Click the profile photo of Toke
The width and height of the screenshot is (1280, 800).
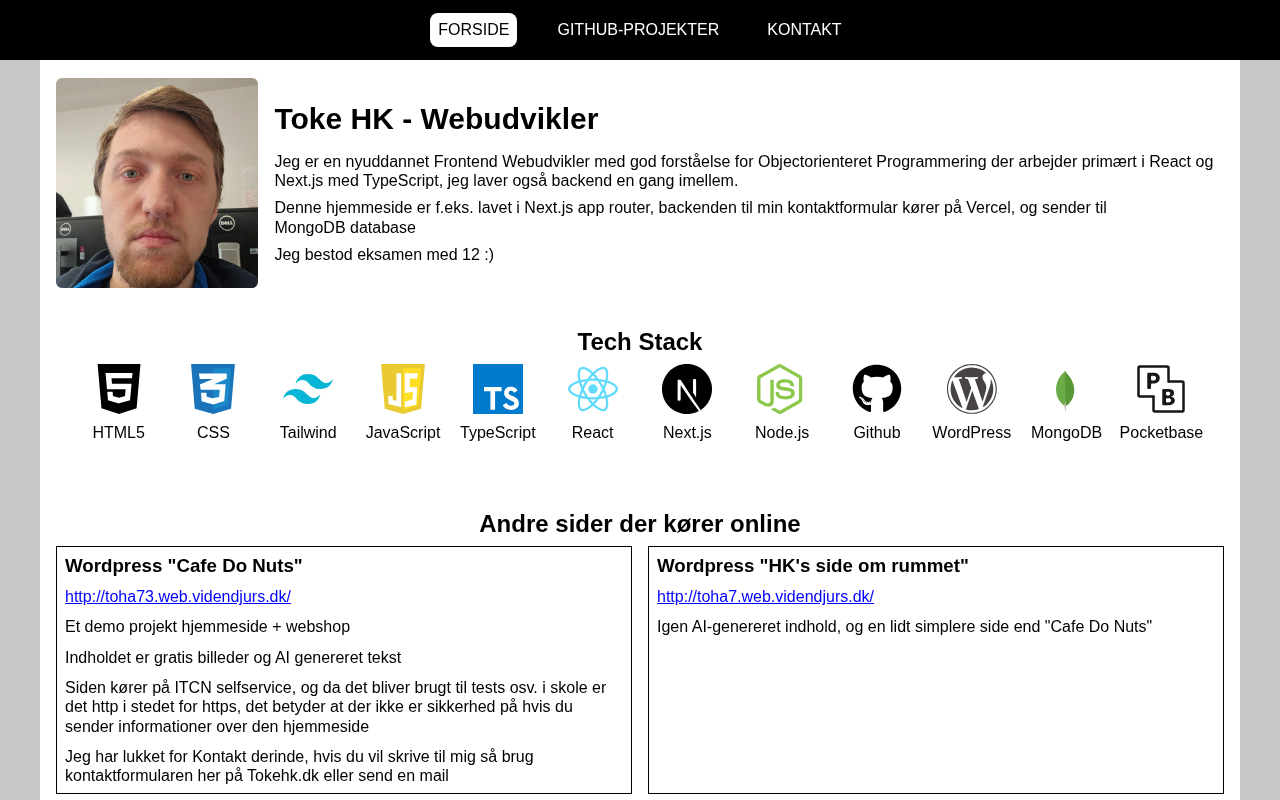tap(157, 183)
